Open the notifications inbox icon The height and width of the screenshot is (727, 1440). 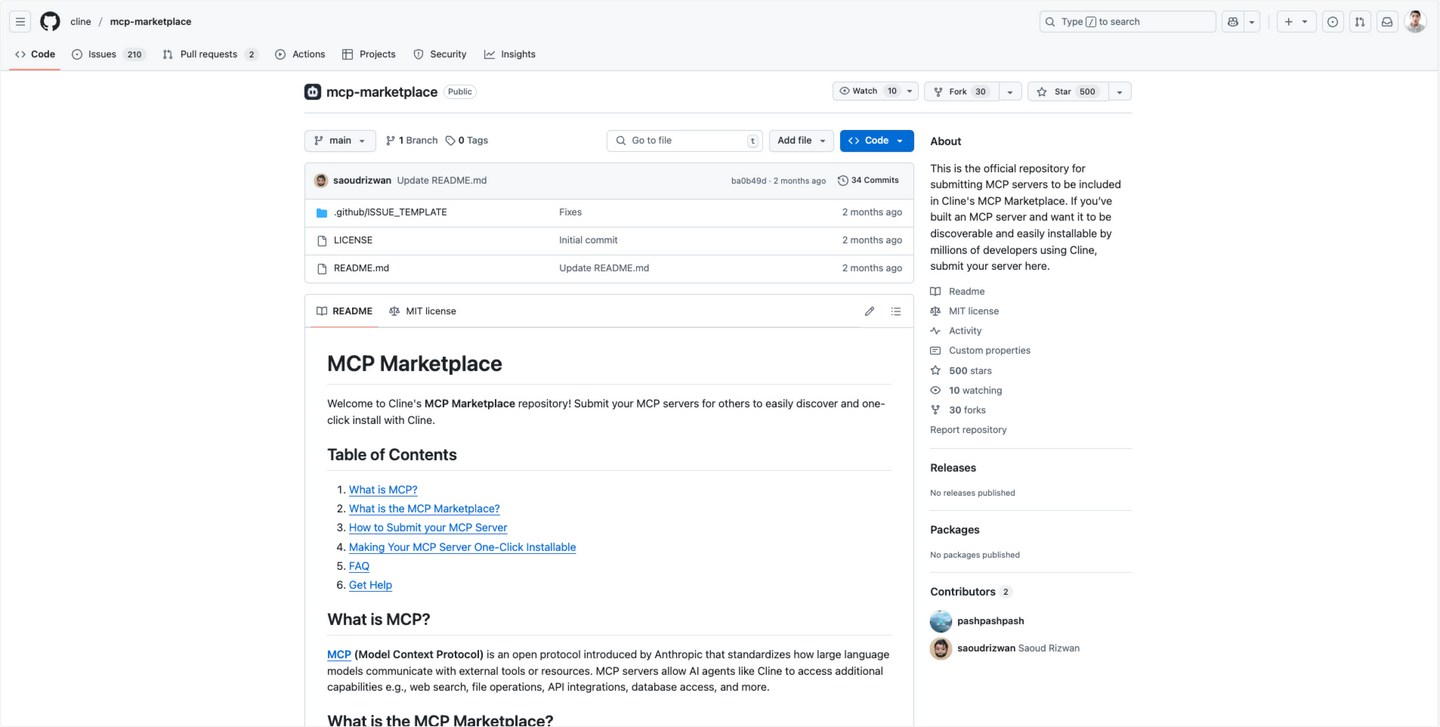click(x=1387, y=21)
